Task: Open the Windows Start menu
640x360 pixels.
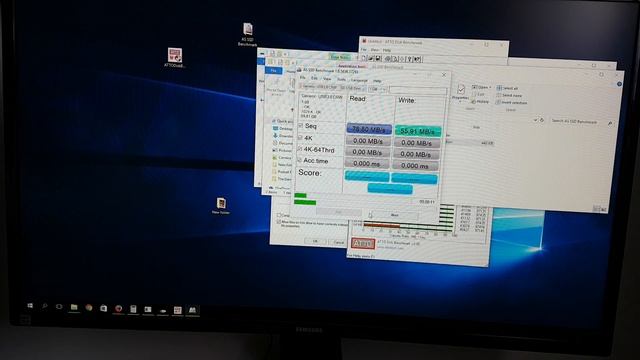Action: coord(30,306)
